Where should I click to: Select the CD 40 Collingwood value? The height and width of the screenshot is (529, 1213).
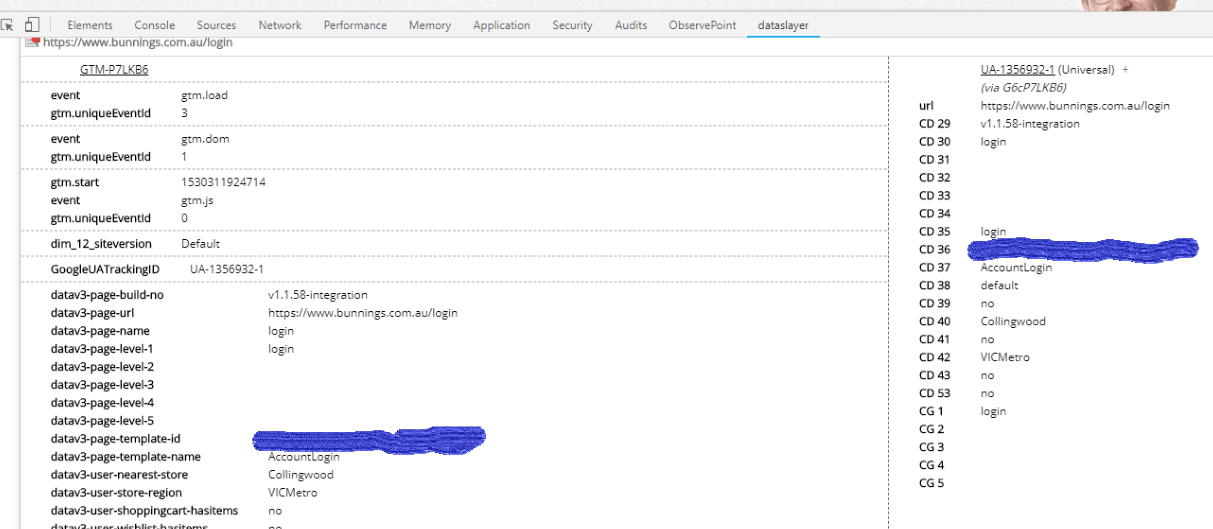[1013, 322]
